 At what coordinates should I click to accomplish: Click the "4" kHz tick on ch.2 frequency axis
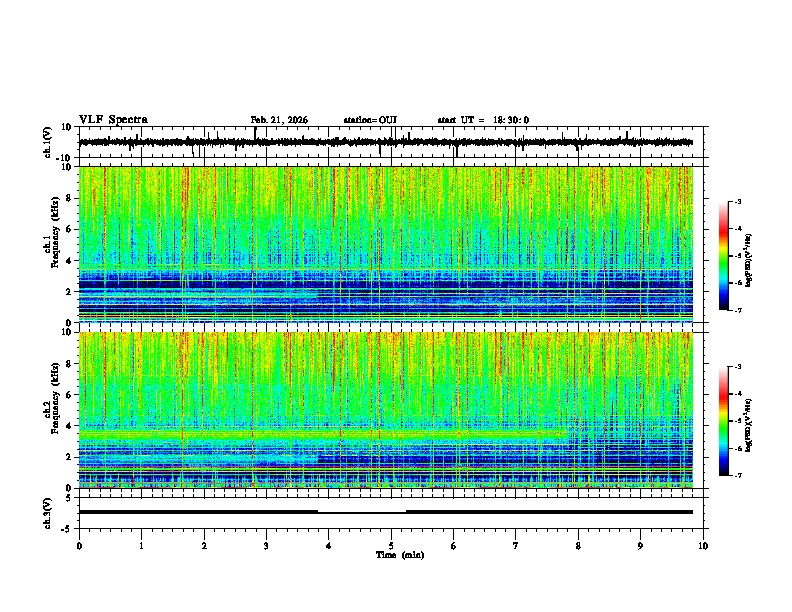click(69, 426)
